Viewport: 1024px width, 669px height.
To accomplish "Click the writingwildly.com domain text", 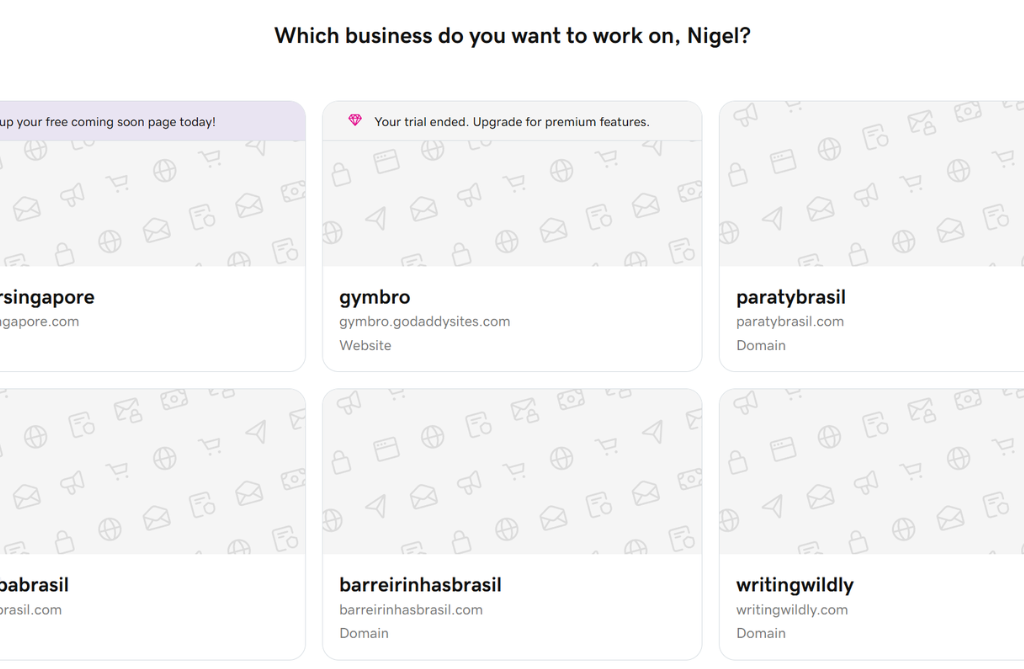I will click(x=792, y=610).
